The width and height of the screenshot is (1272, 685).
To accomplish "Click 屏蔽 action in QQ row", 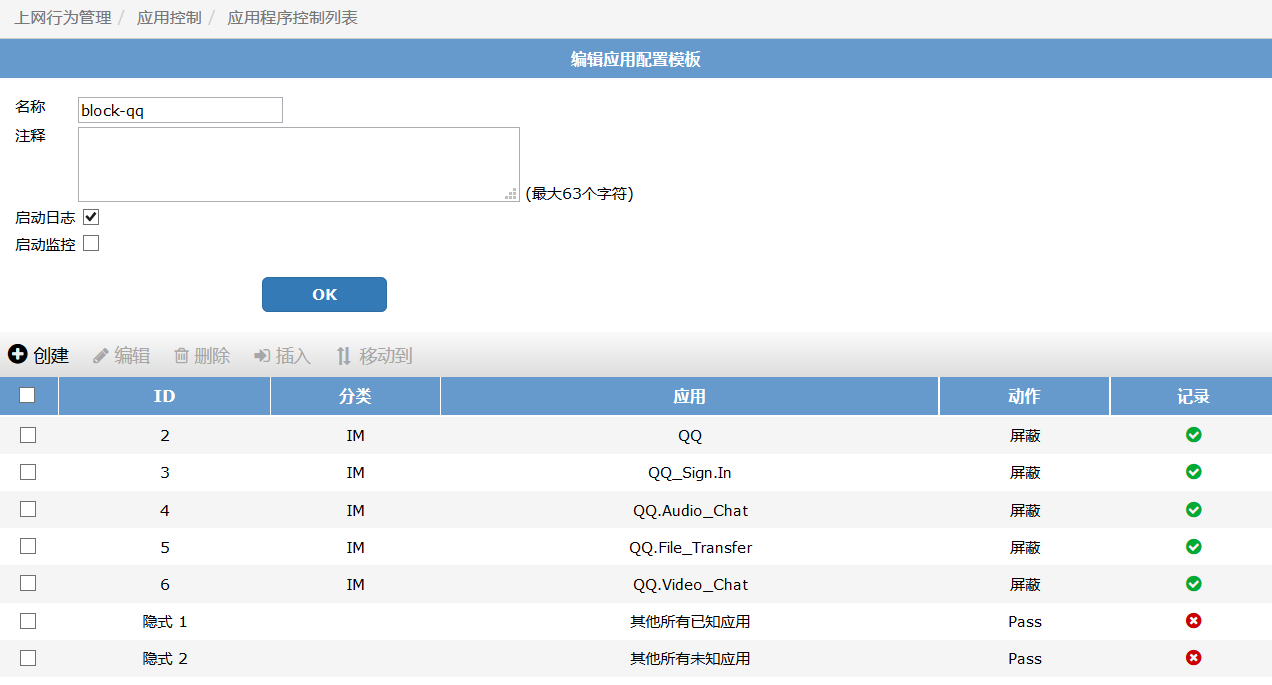I will click(x=1025, y=436).
